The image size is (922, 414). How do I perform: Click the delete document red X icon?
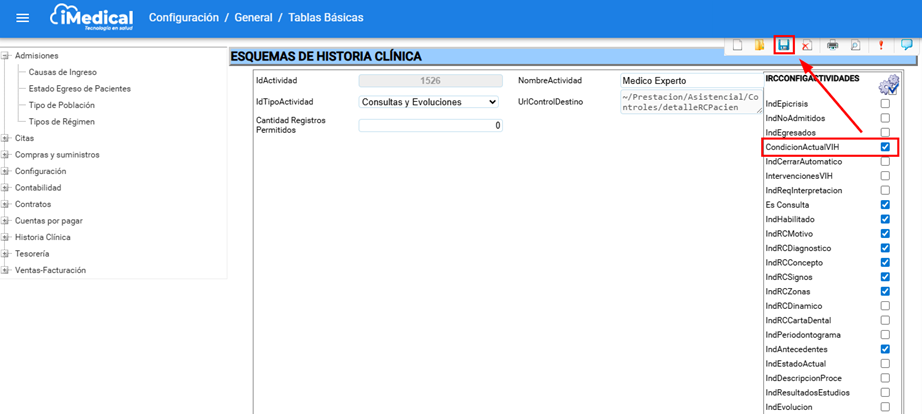[807, 45]
